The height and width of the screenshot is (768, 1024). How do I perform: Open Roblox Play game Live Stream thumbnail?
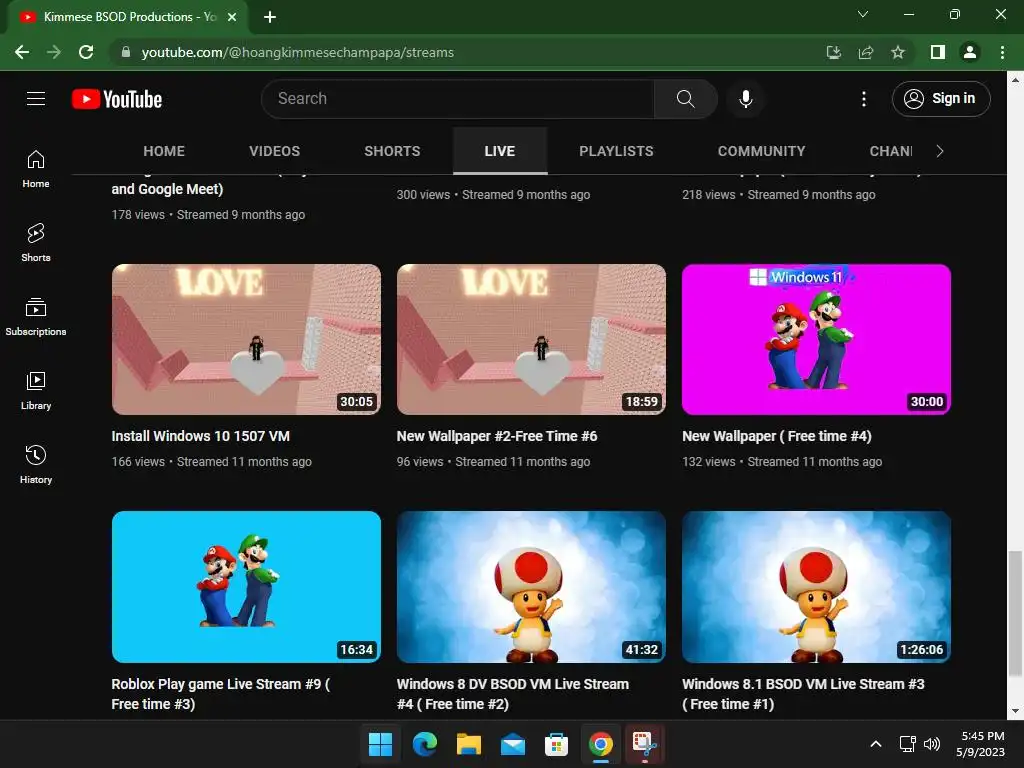click(246, 586)
